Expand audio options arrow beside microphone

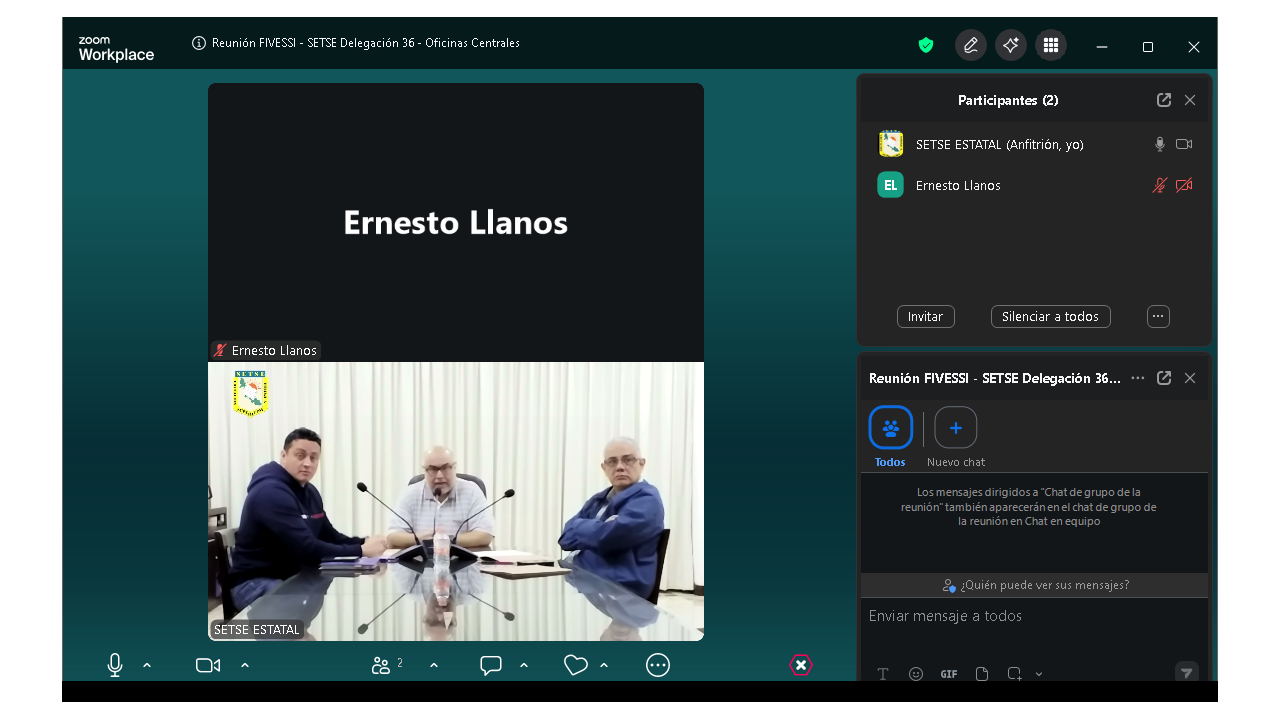147,666
